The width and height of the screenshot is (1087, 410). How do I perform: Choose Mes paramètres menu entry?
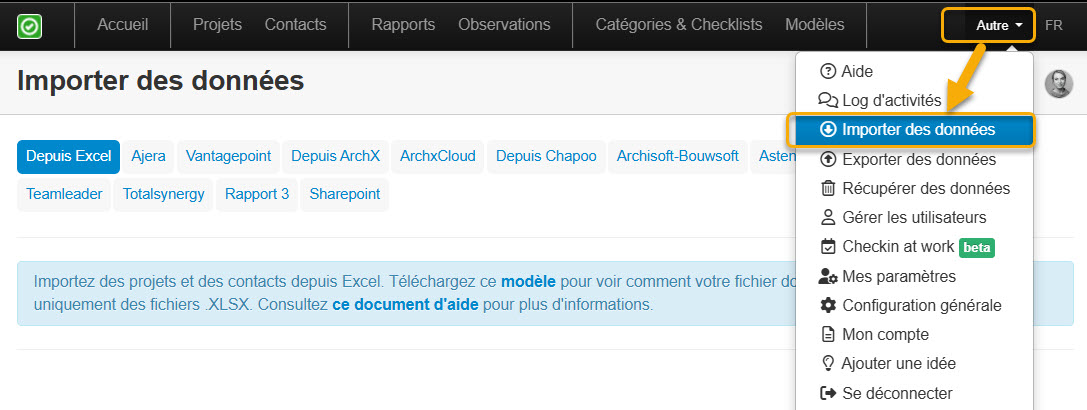point(914,276)
